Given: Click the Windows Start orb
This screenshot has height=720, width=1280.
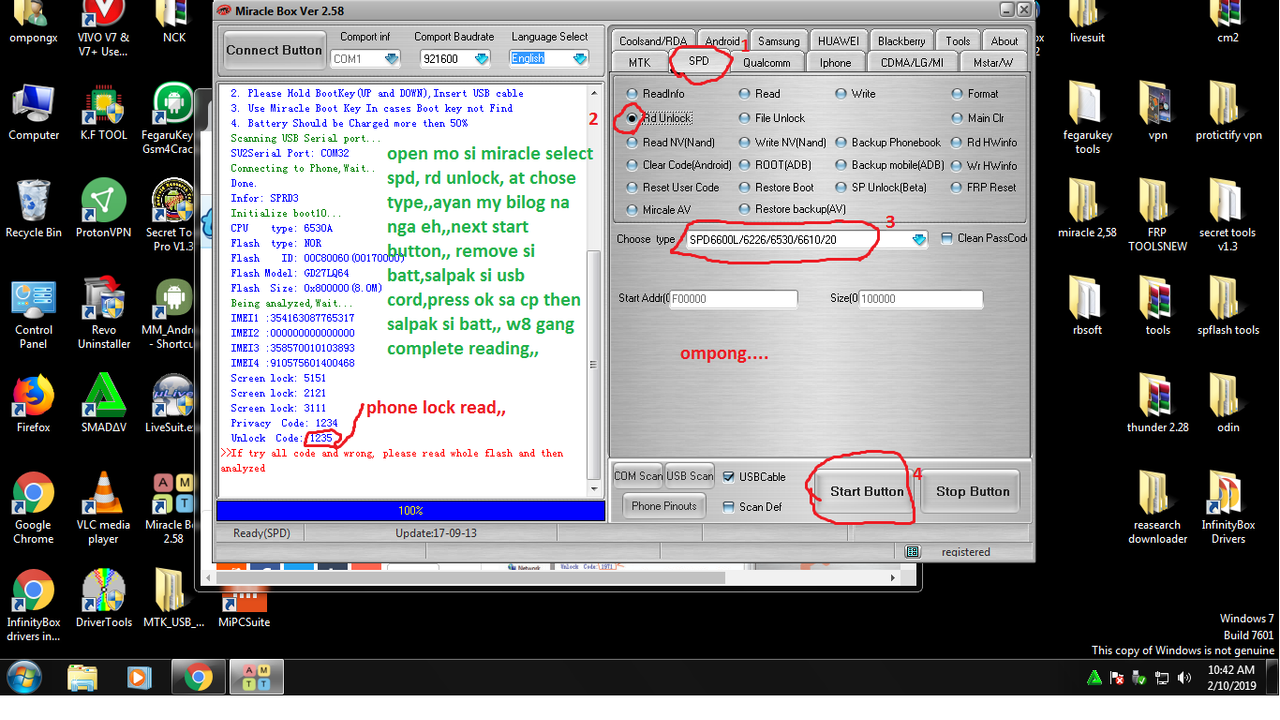Looking at the screenshot, I should click(22, 679).
